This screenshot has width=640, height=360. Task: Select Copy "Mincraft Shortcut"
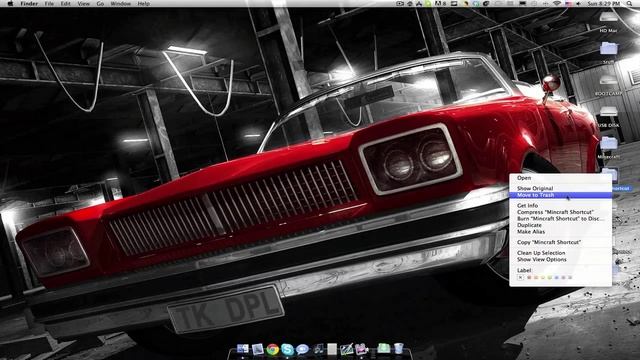560,242
